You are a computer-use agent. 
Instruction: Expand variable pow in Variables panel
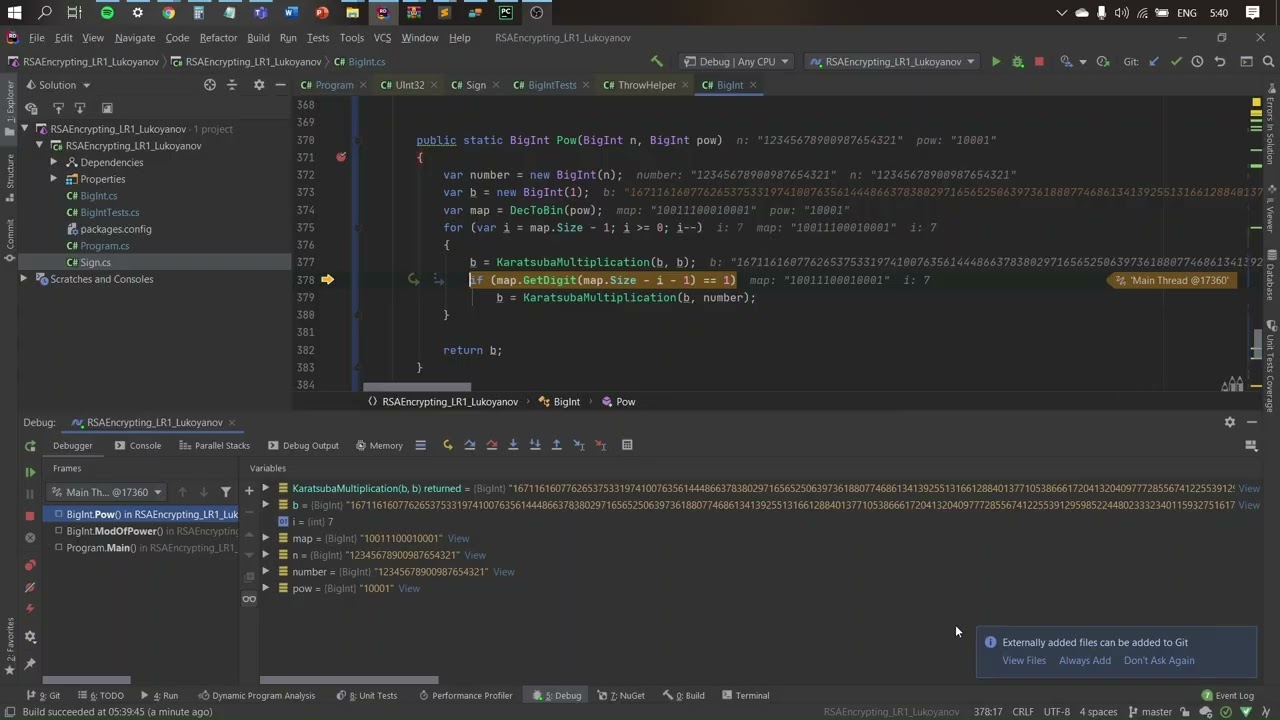(266, 588)
